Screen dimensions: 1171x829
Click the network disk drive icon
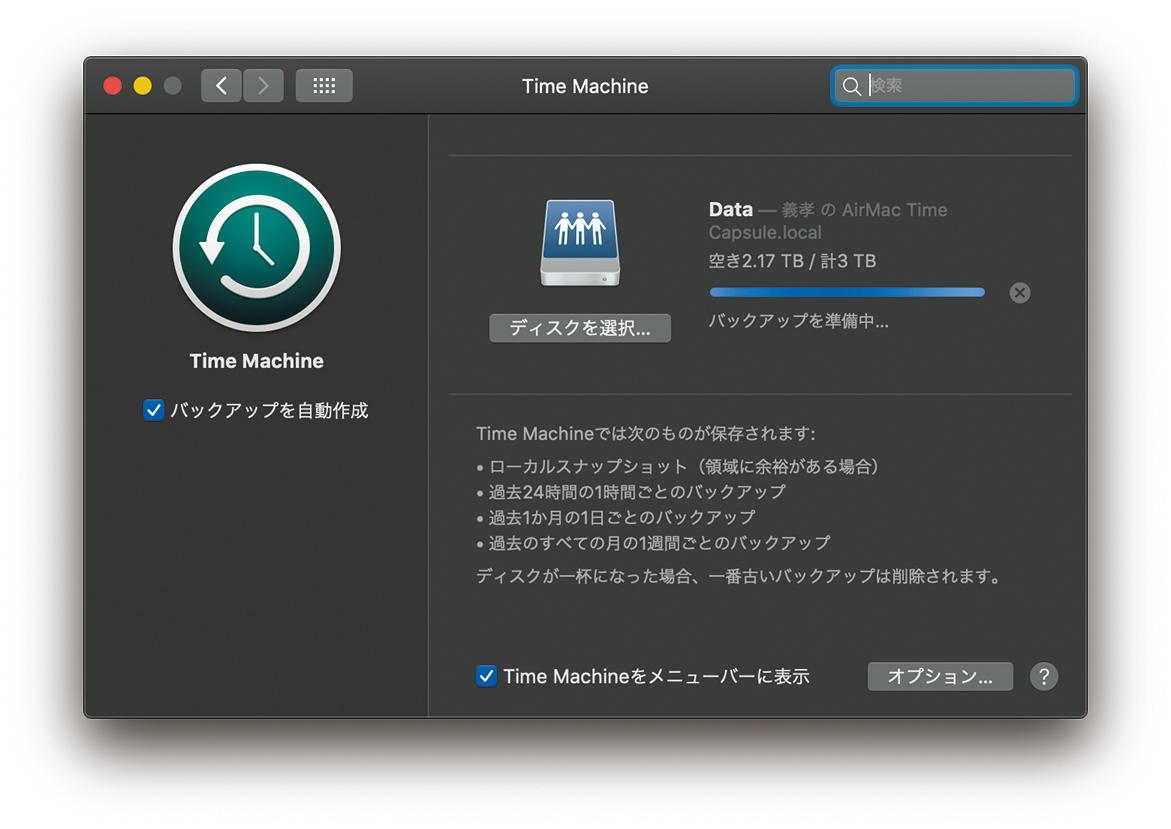click(x=580, y=243)
